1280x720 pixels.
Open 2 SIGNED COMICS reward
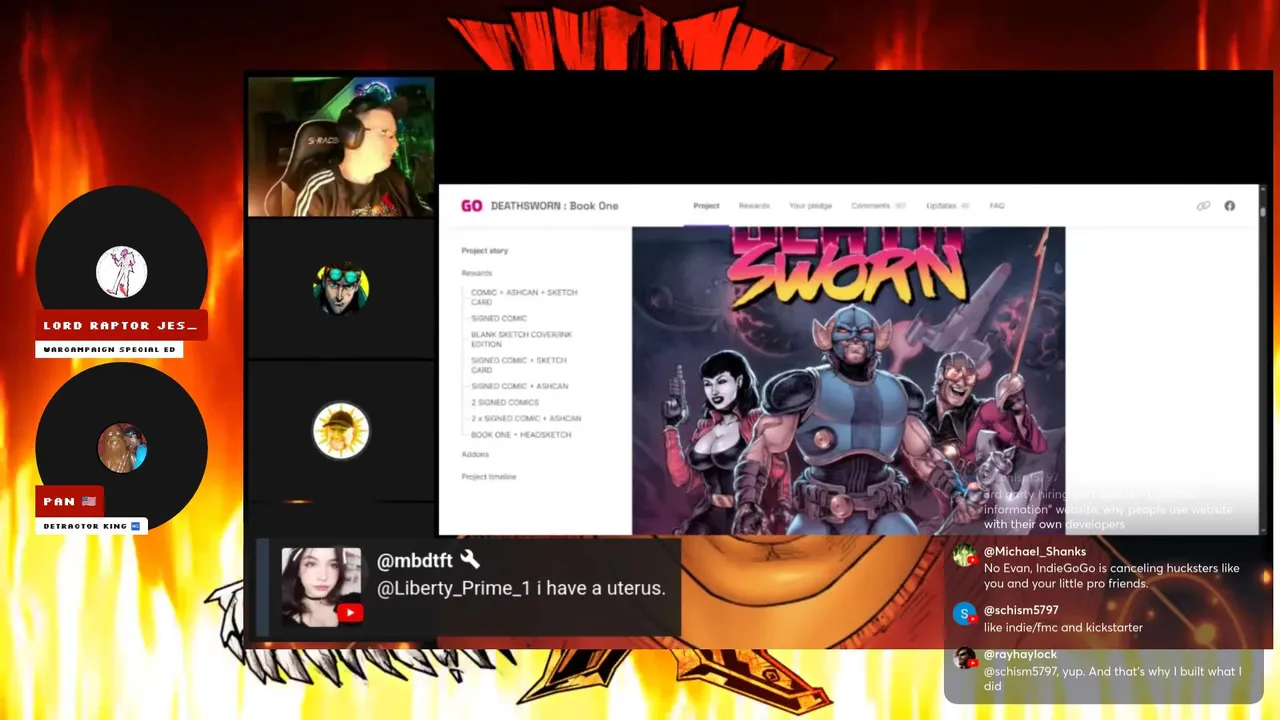[505, 402]
